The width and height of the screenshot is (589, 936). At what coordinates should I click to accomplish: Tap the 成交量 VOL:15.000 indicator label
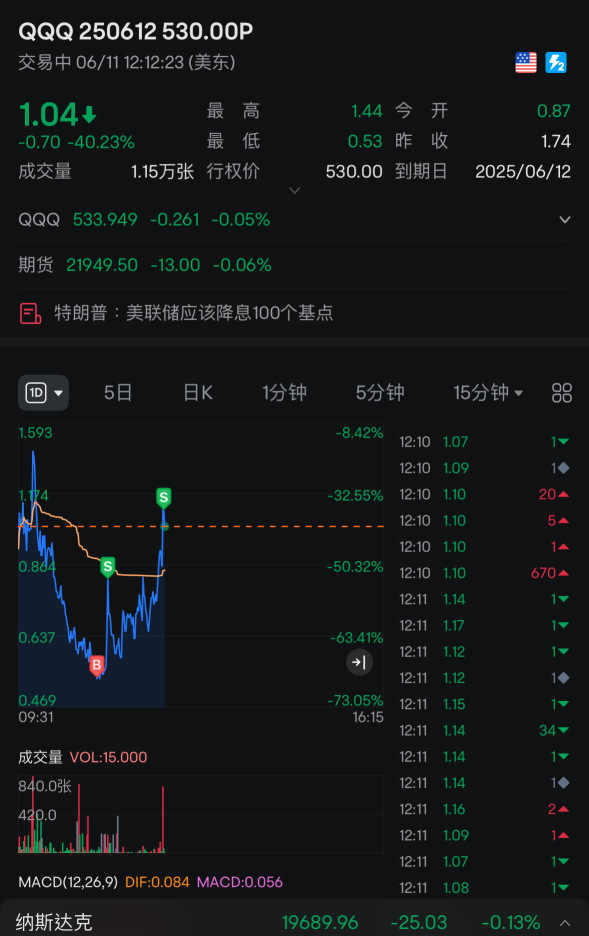[x=83, y=758]
